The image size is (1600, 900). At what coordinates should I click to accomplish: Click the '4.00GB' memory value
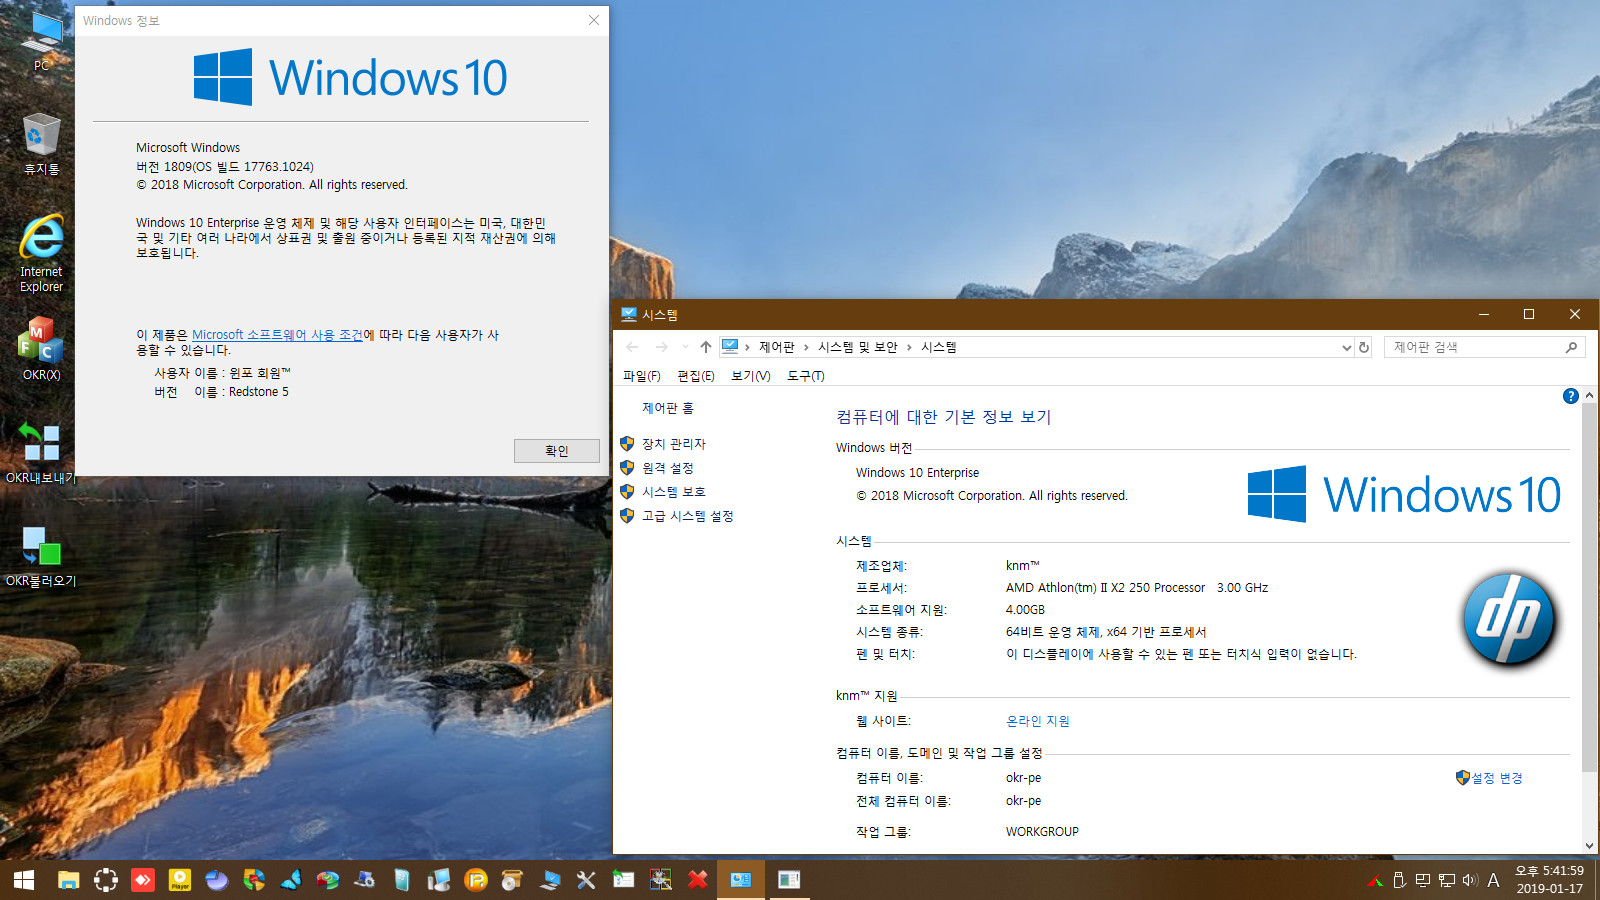(1025, 610)
